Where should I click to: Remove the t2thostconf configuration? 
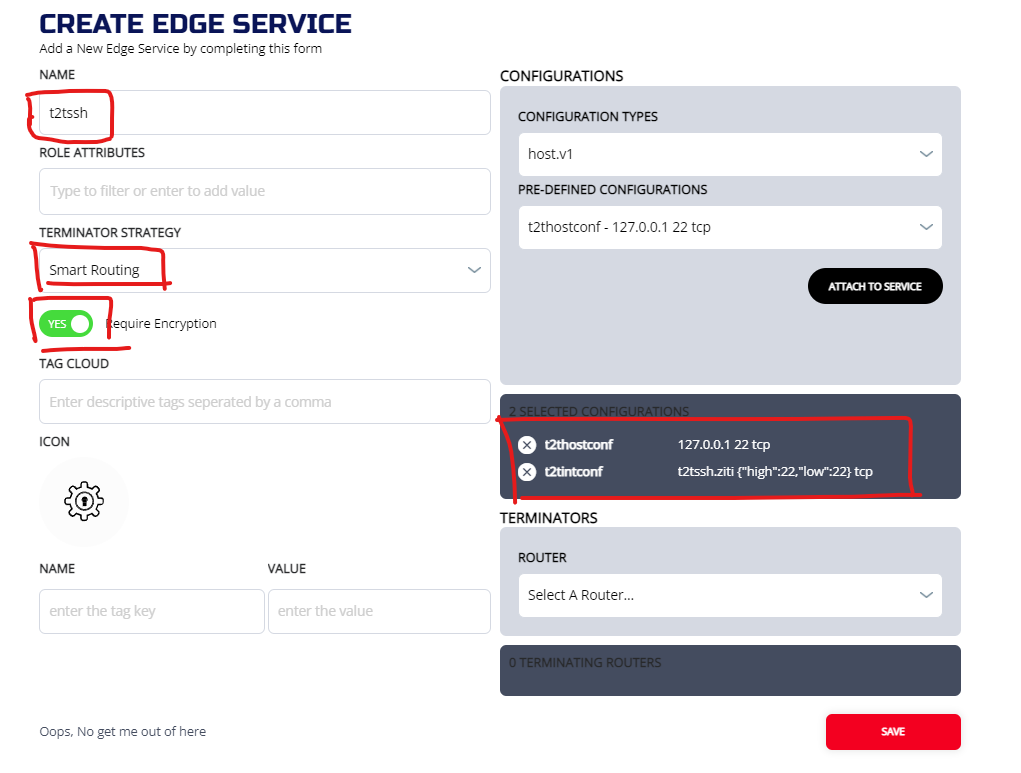(x=527, y=445)
